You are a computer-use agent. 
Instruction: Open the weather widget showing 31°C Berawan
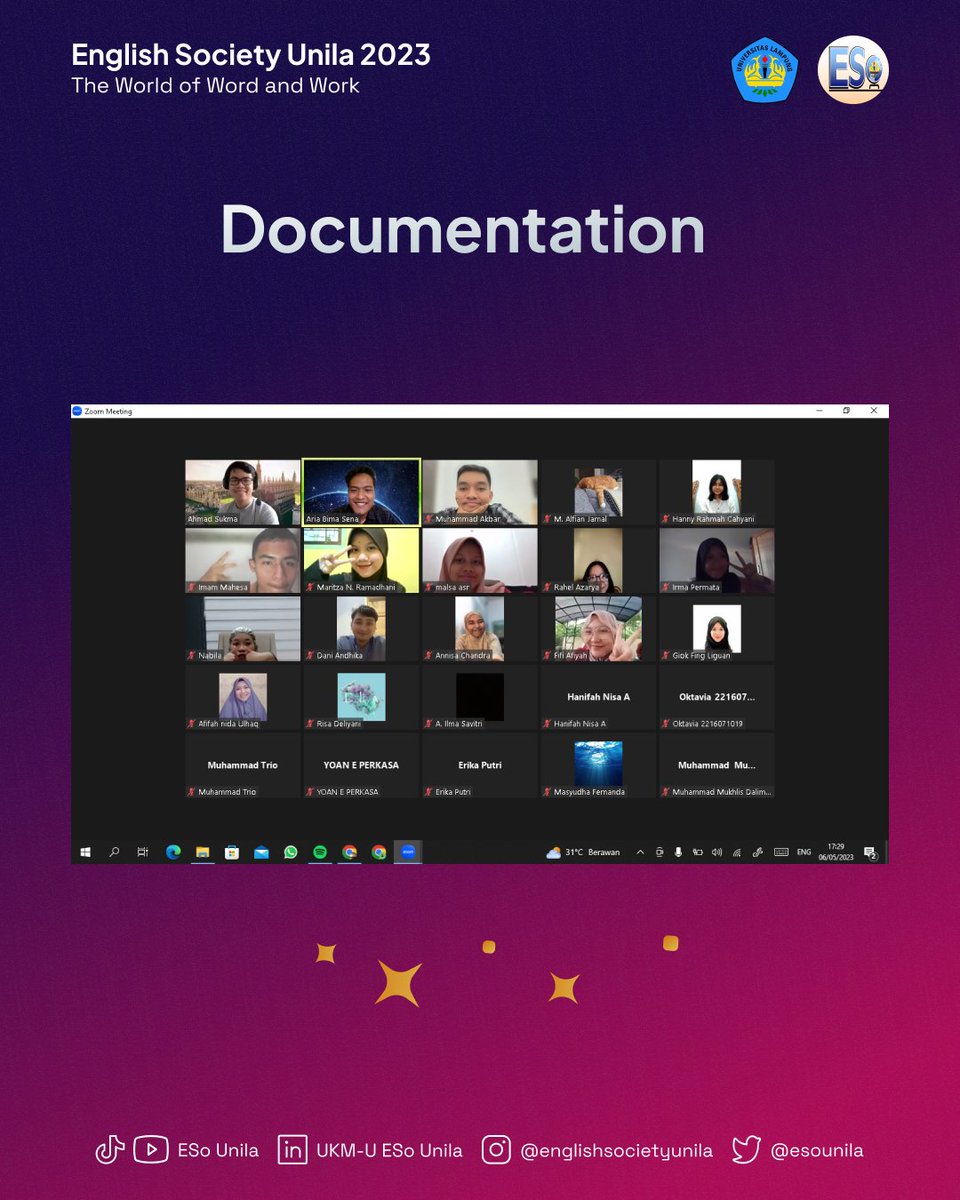coord(583,852)
